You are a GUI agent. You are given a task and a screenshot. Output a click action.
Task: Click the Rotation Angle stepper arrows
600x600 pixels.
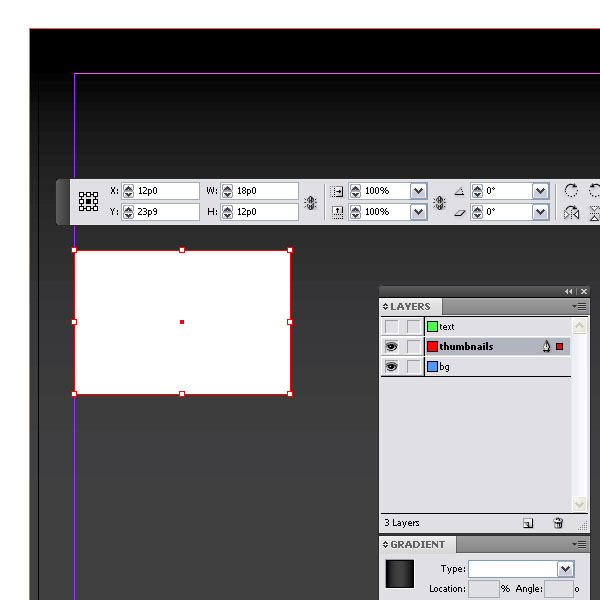click(477, 191)
